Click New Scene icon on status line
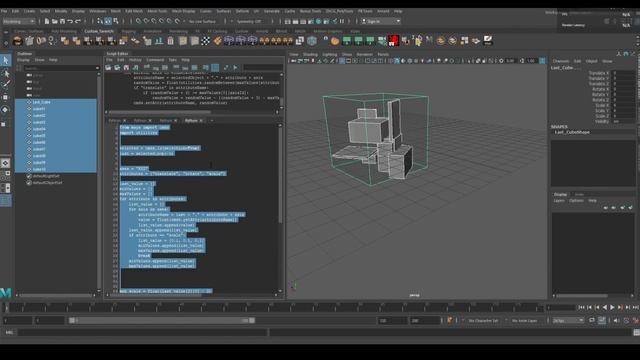The height and width of the screenshot is (360, 640). 47,21
